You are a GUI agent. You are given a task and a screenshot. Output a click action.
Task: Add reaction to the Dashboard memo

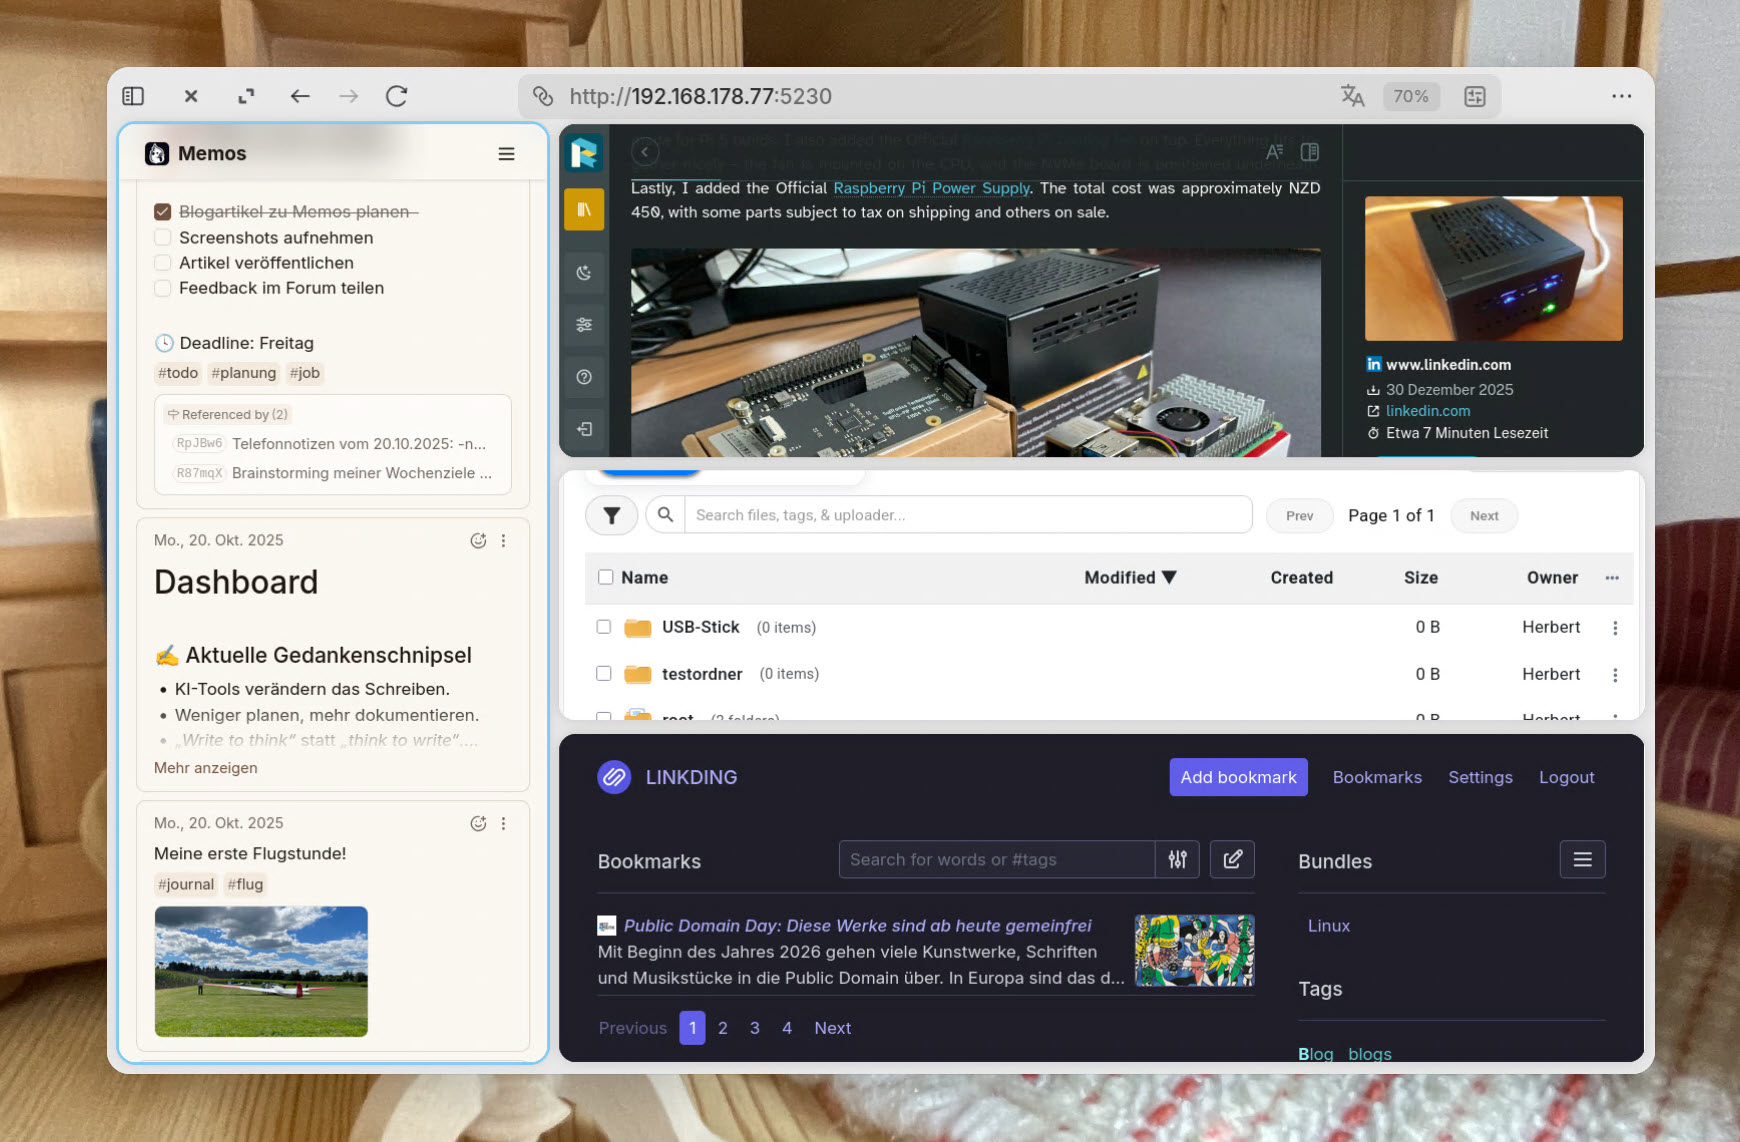coord(478,541)
